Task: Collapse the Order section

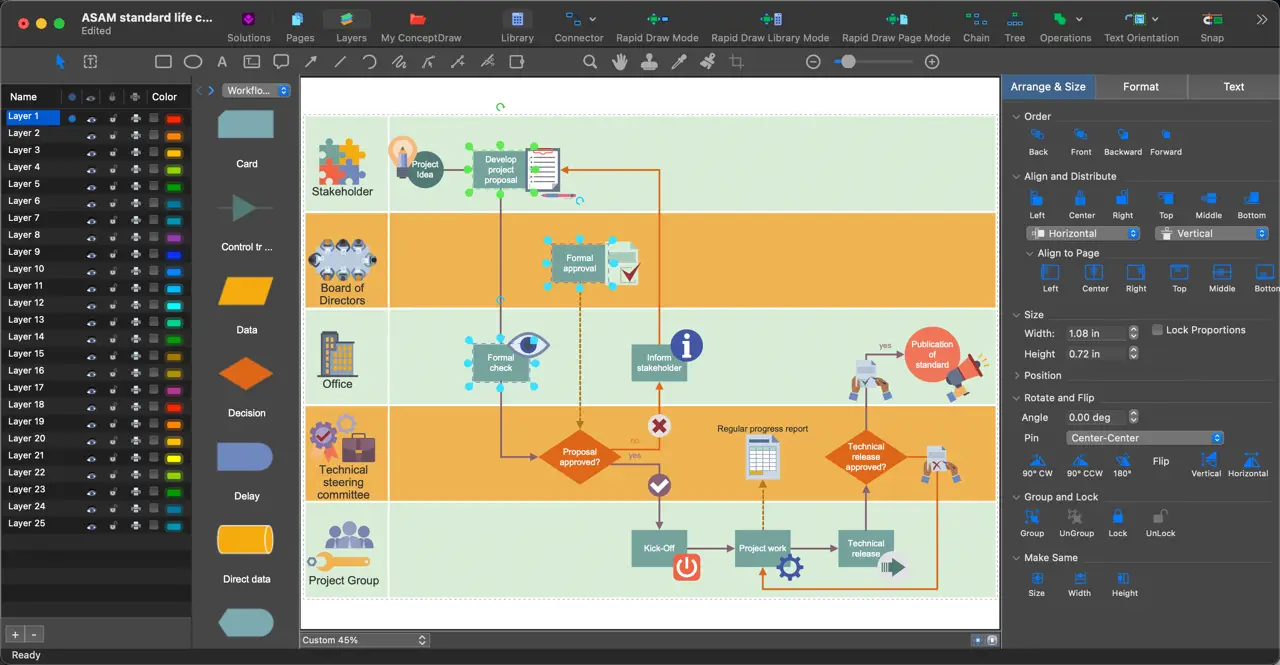Action: point(1017,117)
